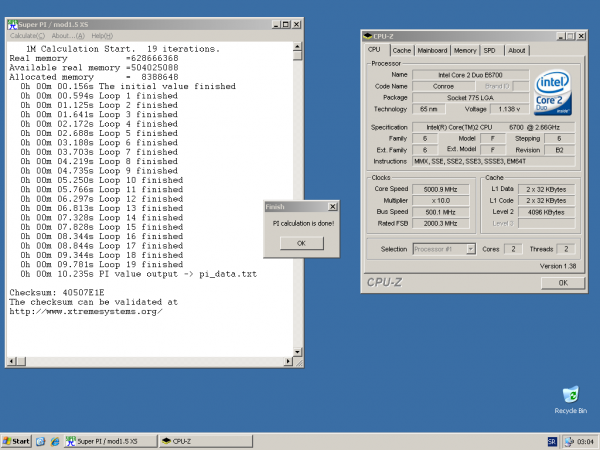
Task: Click the Level 2 cache value 4096 KBytes
Action: pyautogui.click(x=546, y=212)
